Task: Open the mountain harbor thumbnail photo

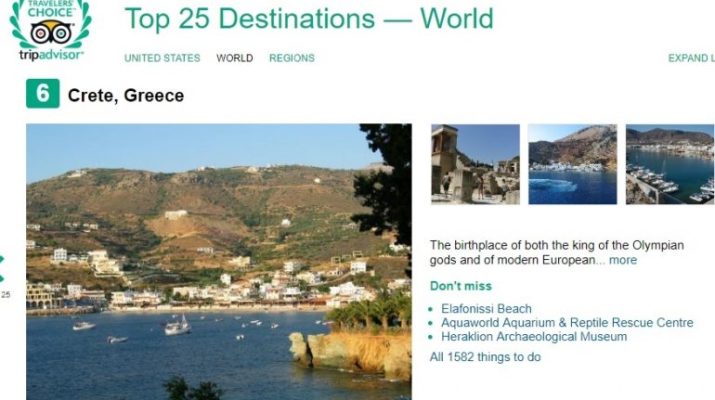Action: [x=572, y=164]
